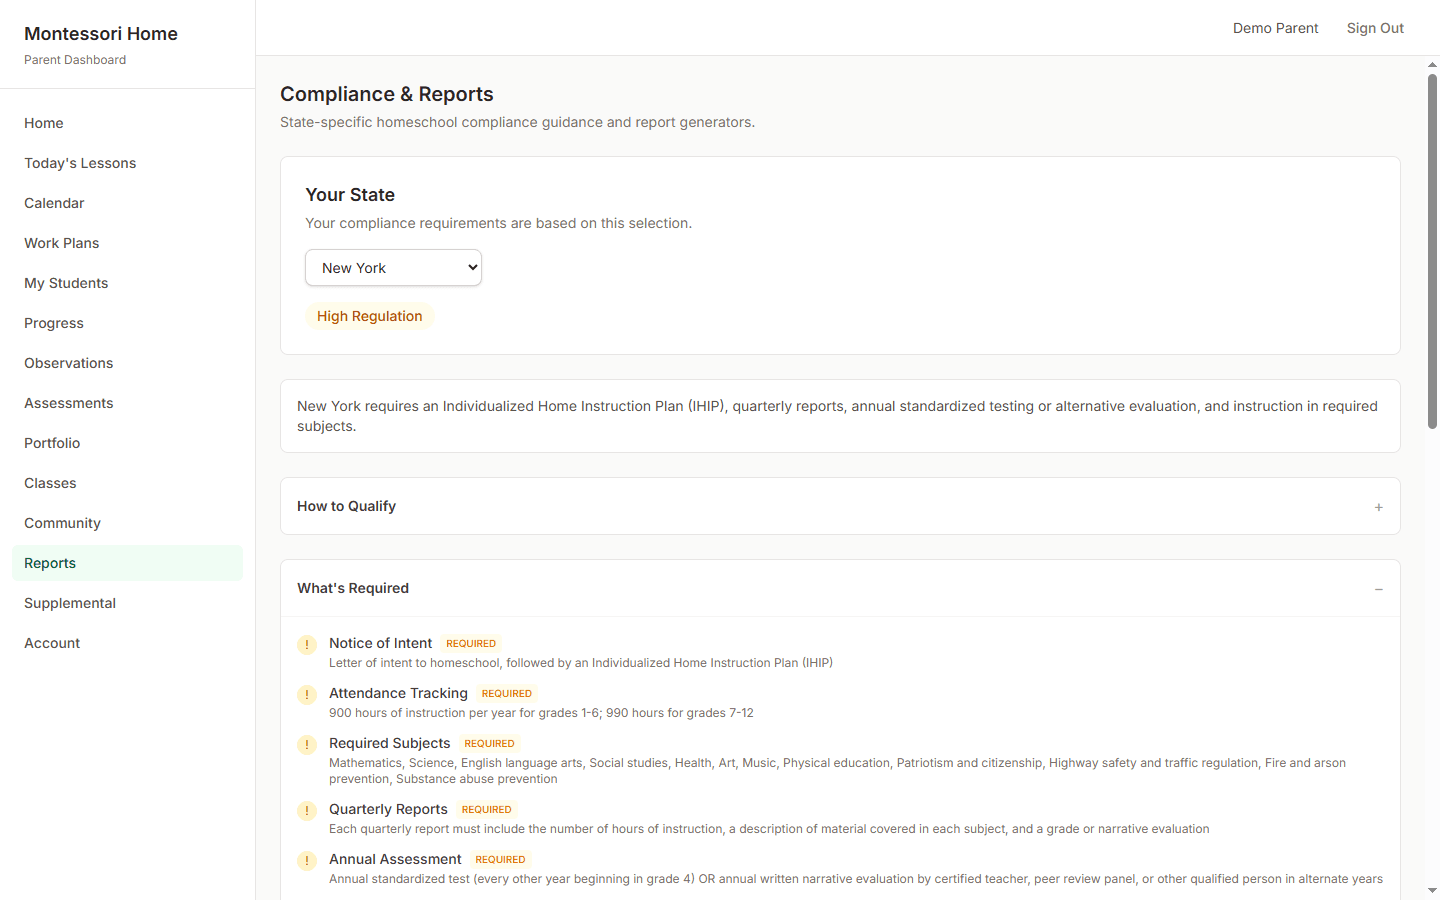Click the High Regulation badge
The height and width of the screenshot is (900, 1440).
370,316
